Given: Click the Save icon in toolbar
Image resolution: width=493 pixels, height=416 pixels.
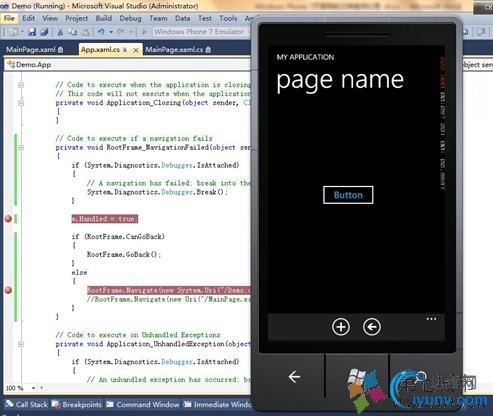Looking at the screenshot, I should tap(32, 32).
